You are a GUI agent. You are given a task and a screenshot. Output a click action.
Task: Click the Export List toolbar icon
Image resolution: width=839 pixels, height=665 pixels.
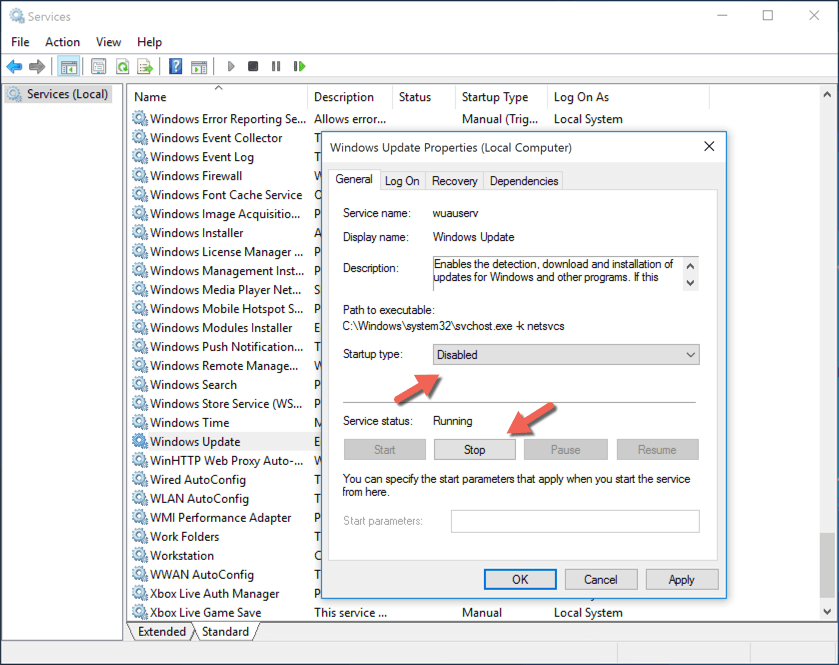point(145,66)
